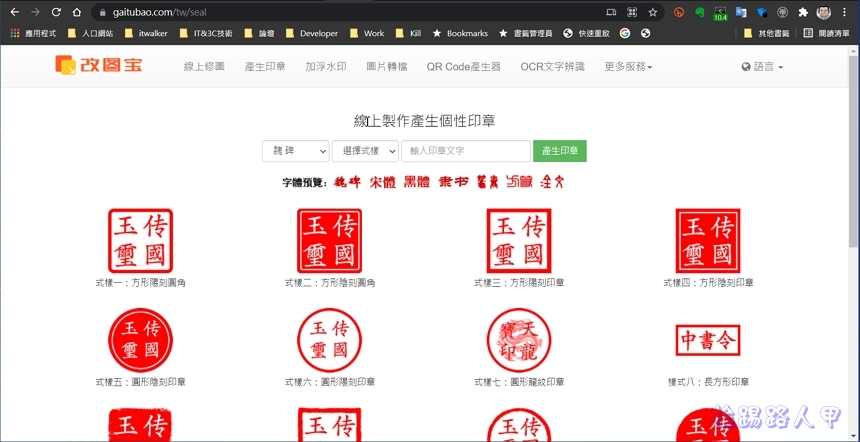860x442 pixels.
Task: Open QR Code產生器 in navigation bar
Action: point(463,67)
